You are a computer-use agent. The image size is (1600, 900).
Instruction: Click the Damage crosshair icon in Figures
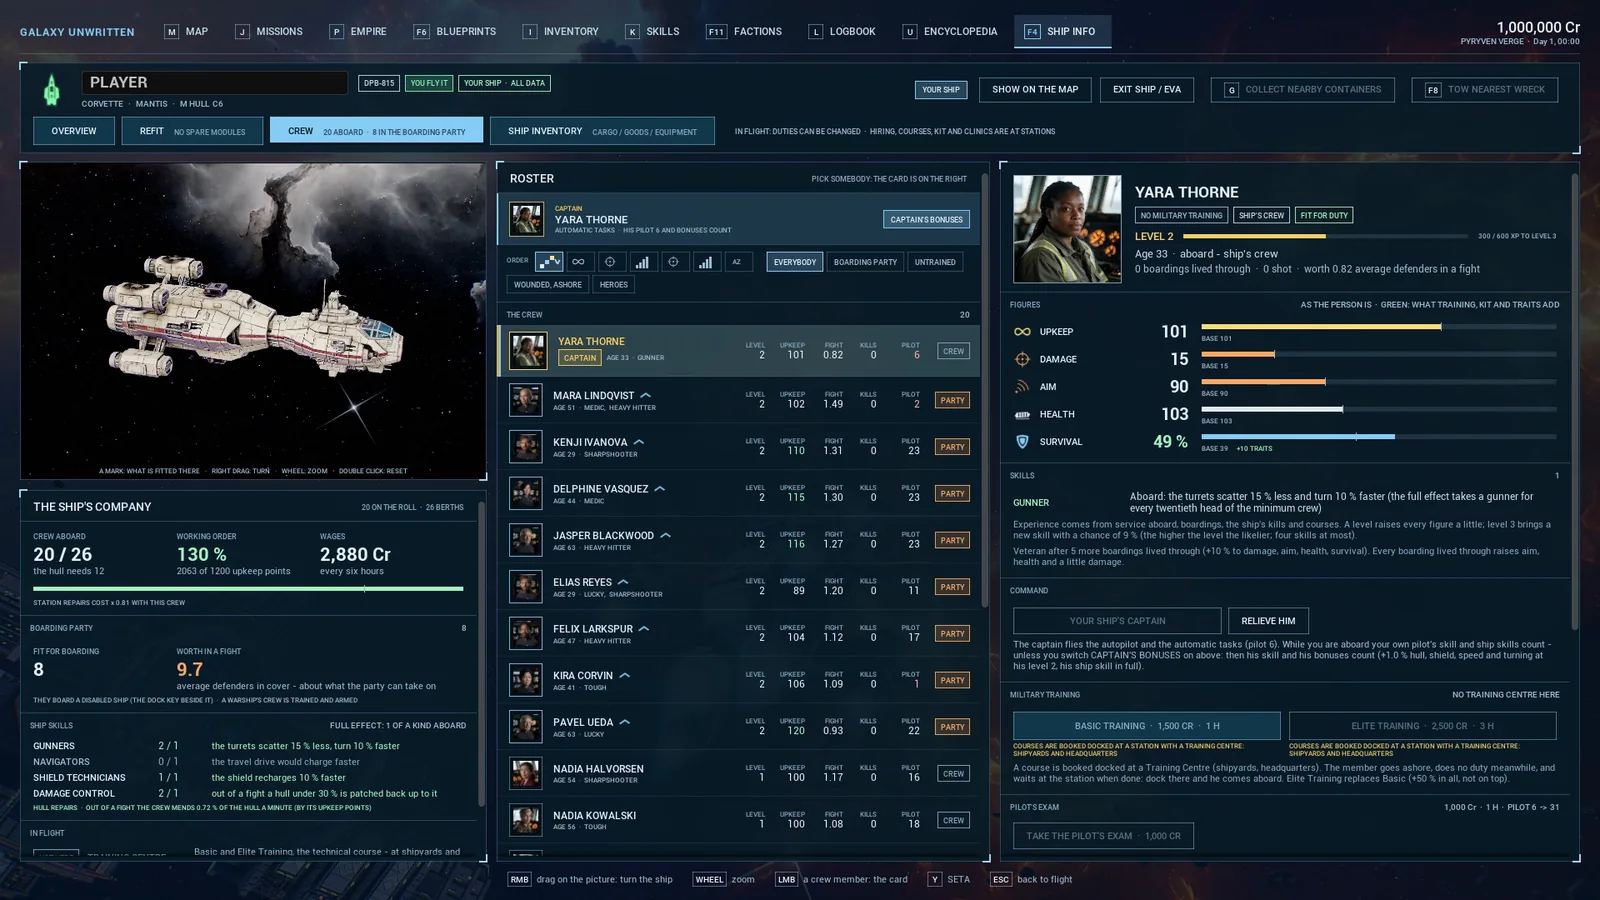click(1022, 359)
